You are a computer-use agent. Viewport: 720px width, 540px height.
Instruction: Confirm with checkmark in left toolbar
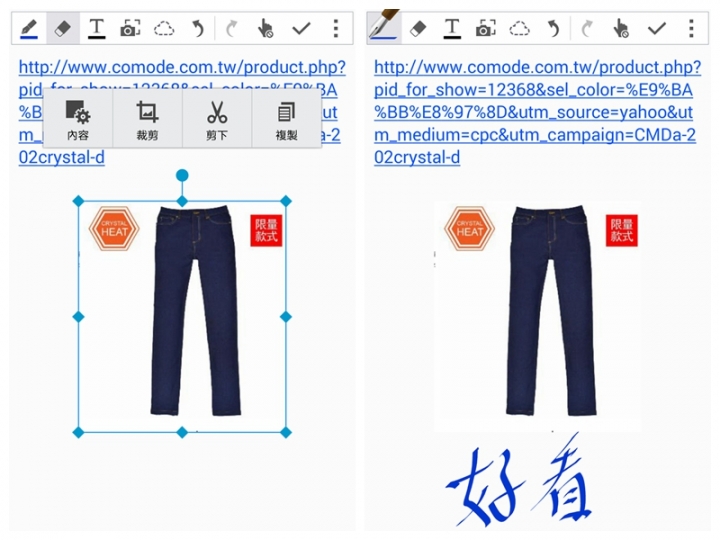[x=301, y=28]
